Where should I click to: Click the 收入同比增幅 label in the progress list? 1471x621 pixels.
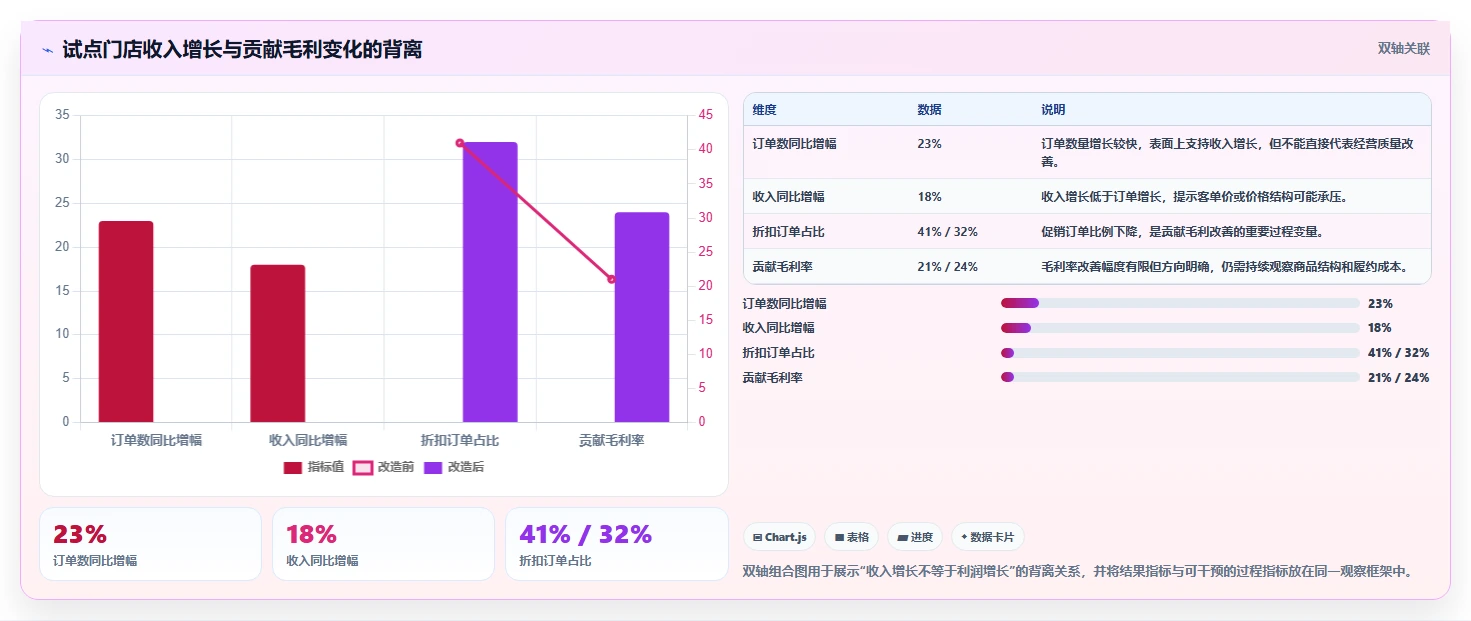tap(778, 328)
